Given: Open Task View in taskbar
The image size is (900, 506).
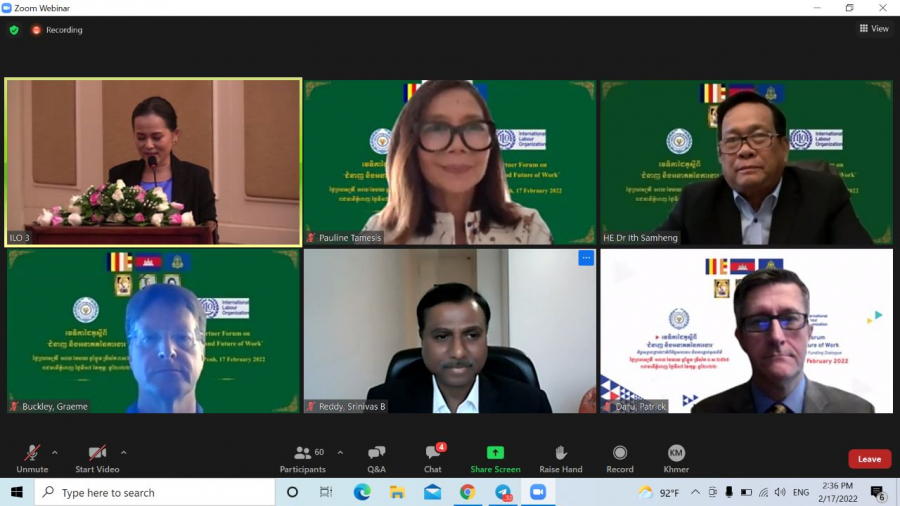Looking at the screenshot, I should click(326, 492).
